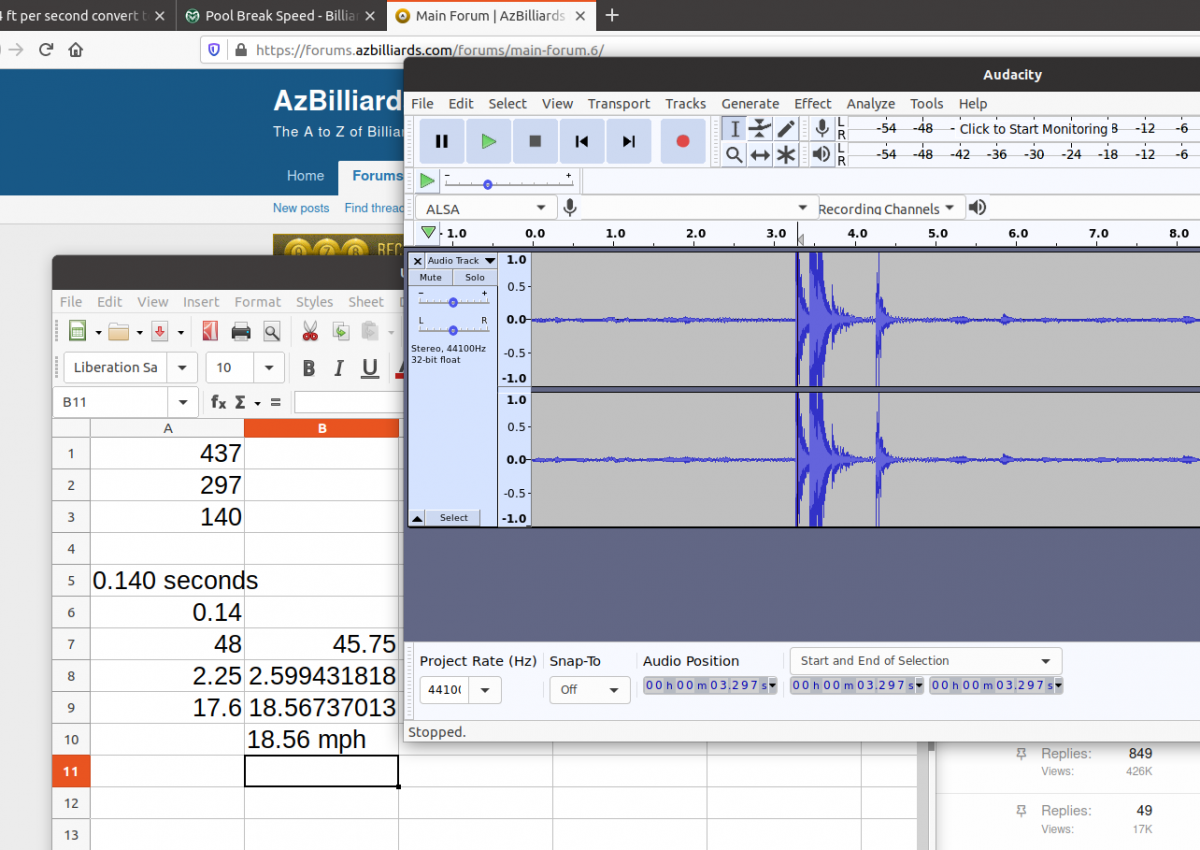Viewport: 1200px width, 850px height.
Task: Click the Print Preview icon in Calc
Action: (x=271, y=331)
